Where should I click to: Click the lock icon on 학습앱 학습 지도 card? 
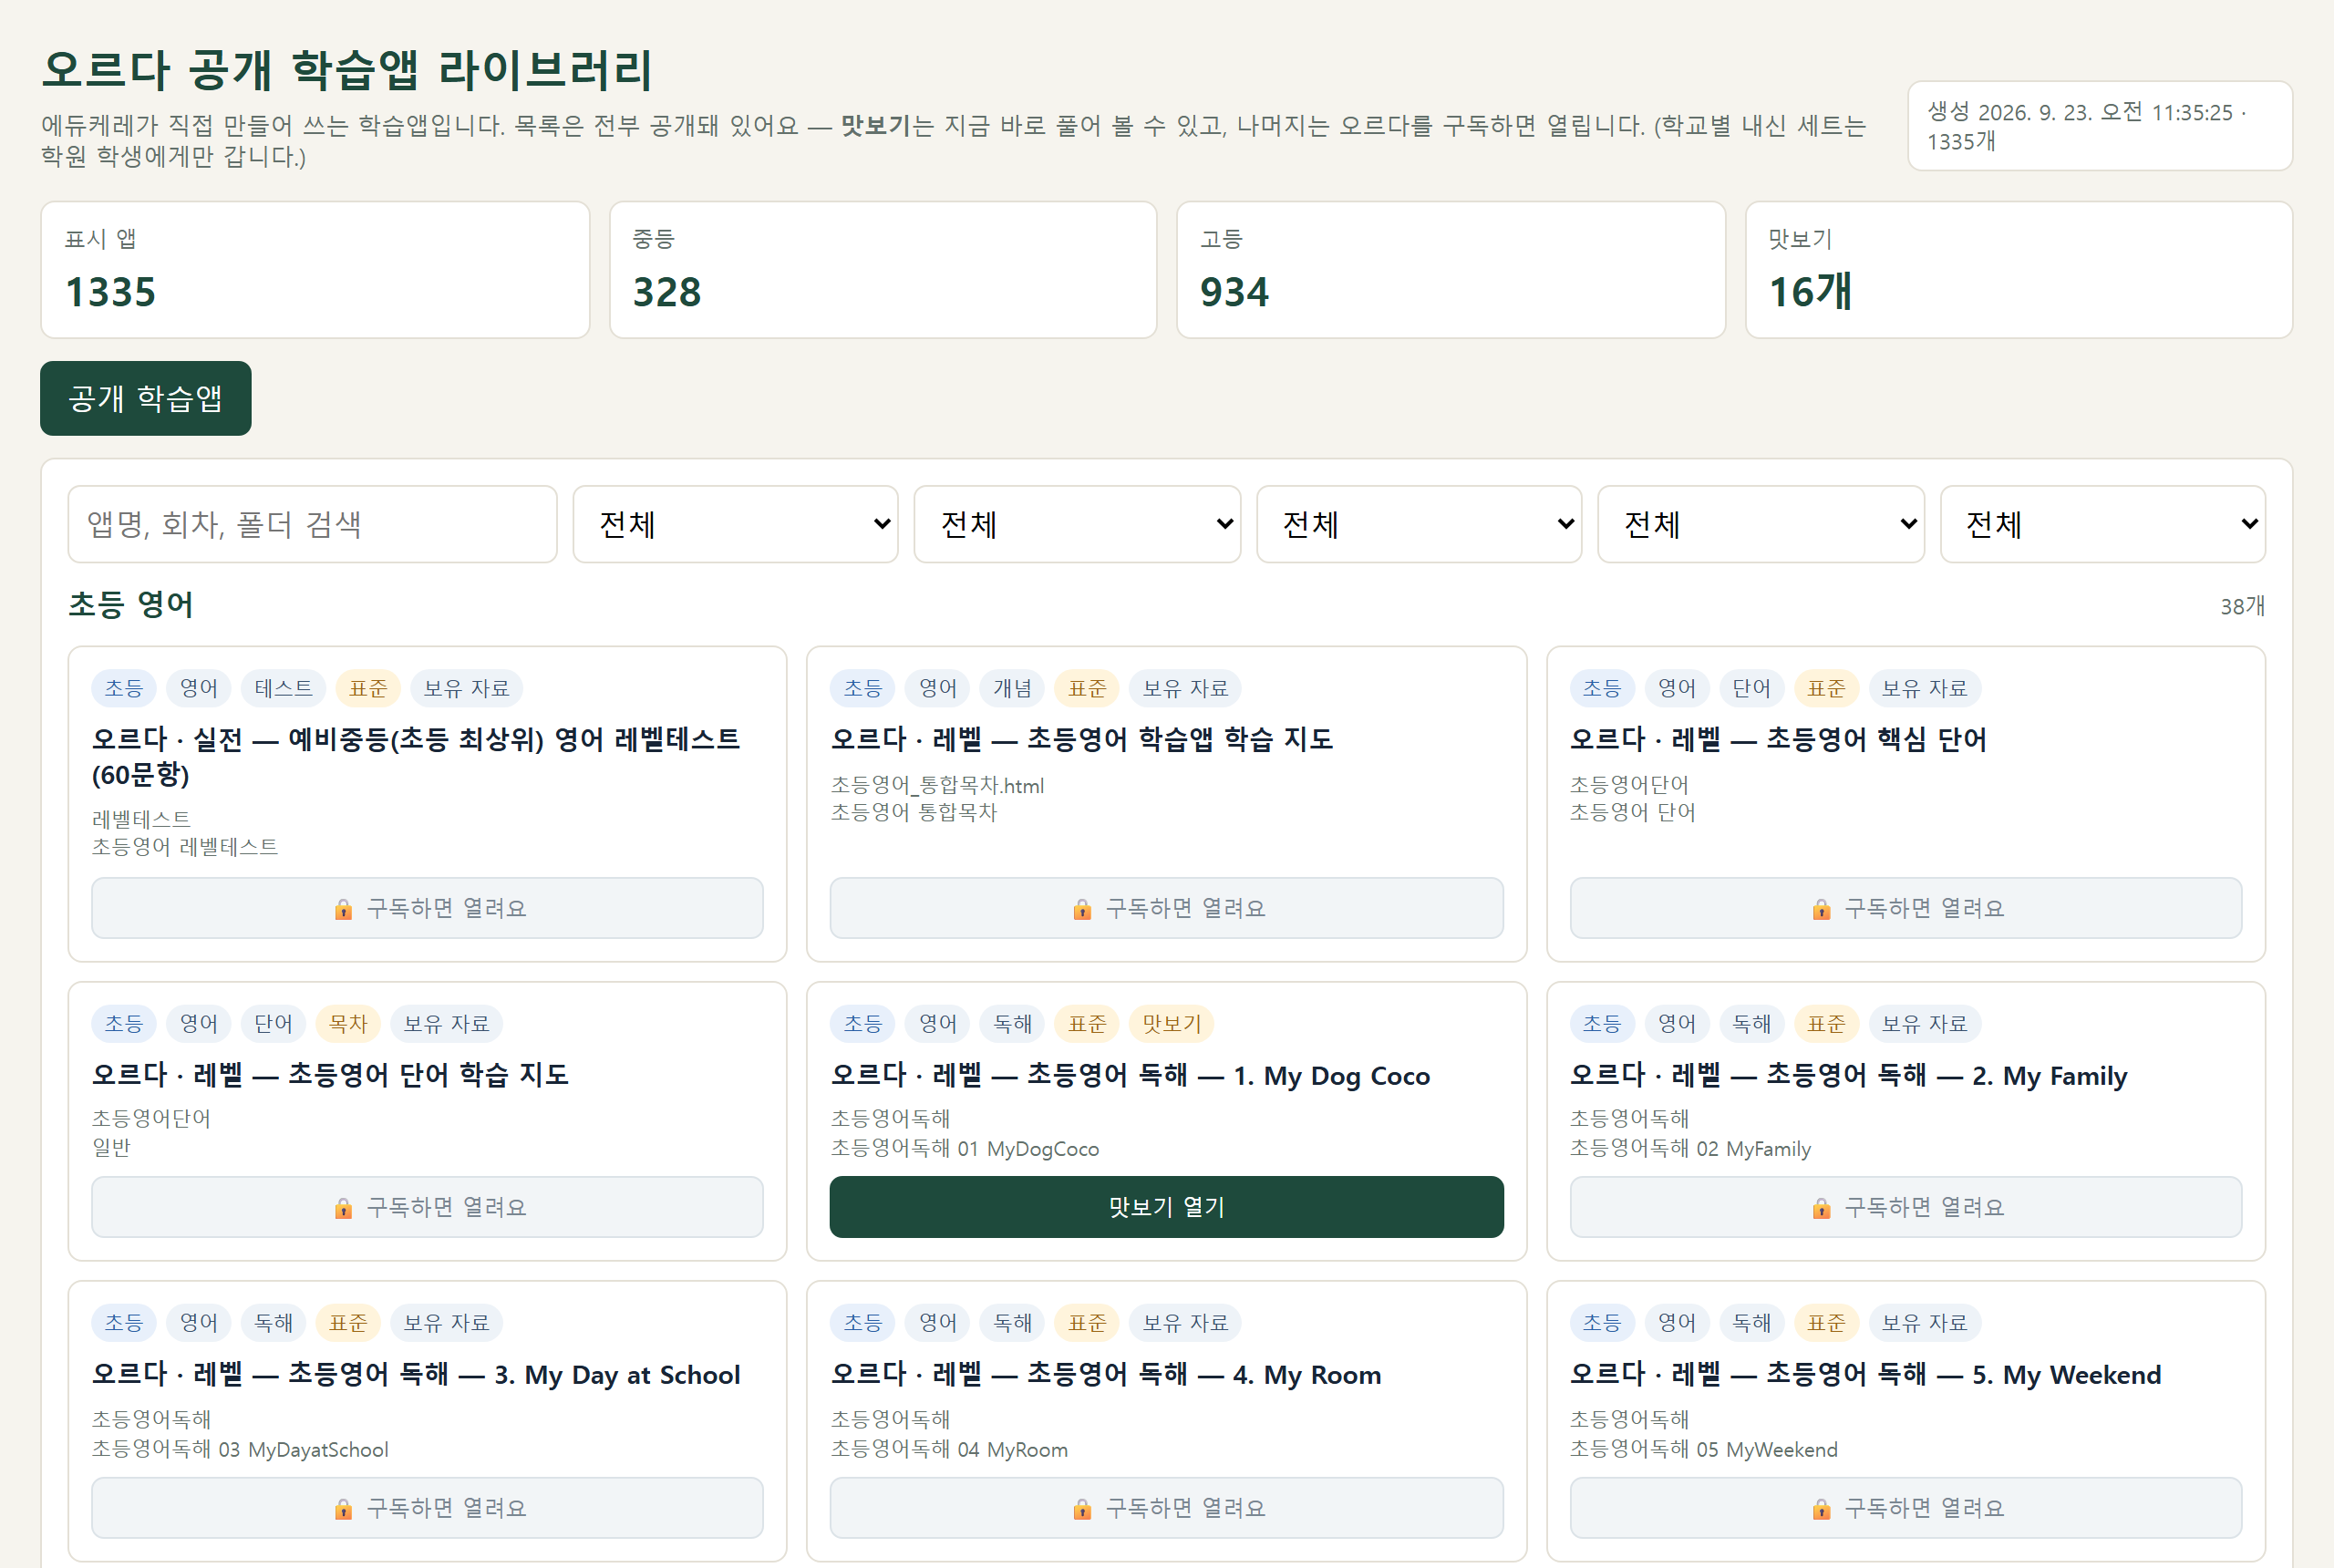click(1082, 908)
